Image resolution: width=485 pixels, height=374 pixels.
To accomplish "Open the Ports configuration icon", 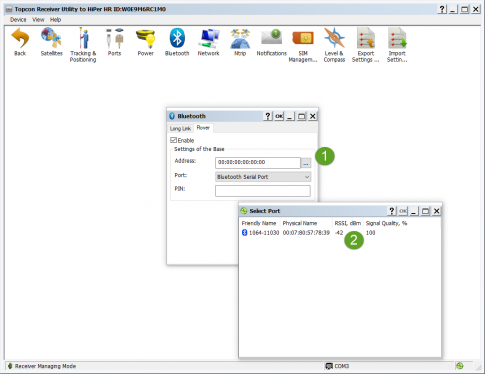I will pos(114,42).
